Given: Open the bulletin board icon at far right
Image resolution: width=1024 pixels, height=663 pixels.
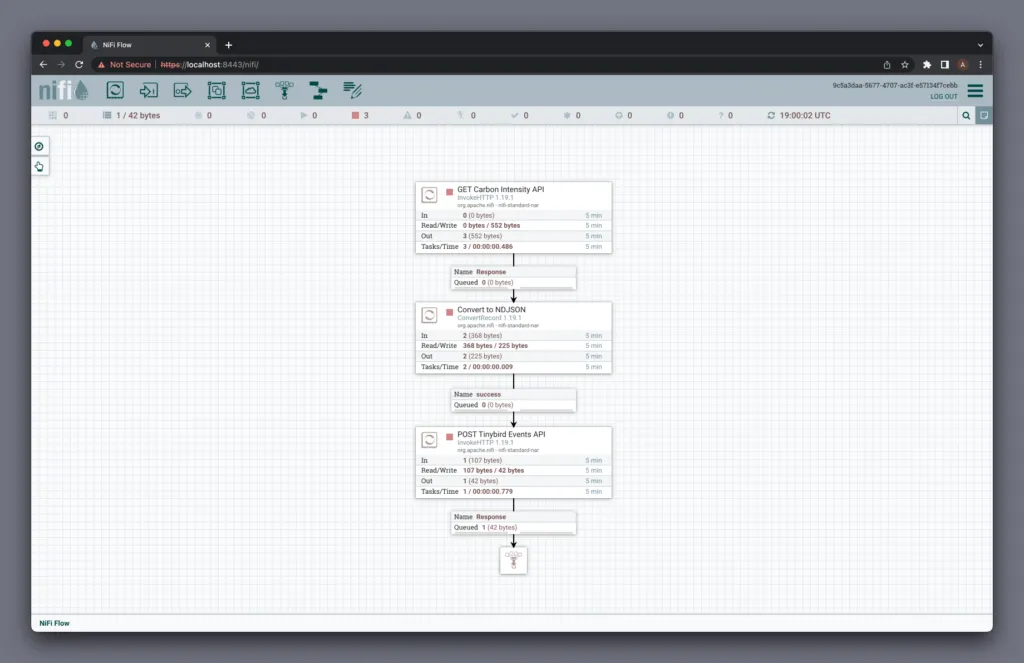Looking at the screenshot, I should [x=984, y=116].
